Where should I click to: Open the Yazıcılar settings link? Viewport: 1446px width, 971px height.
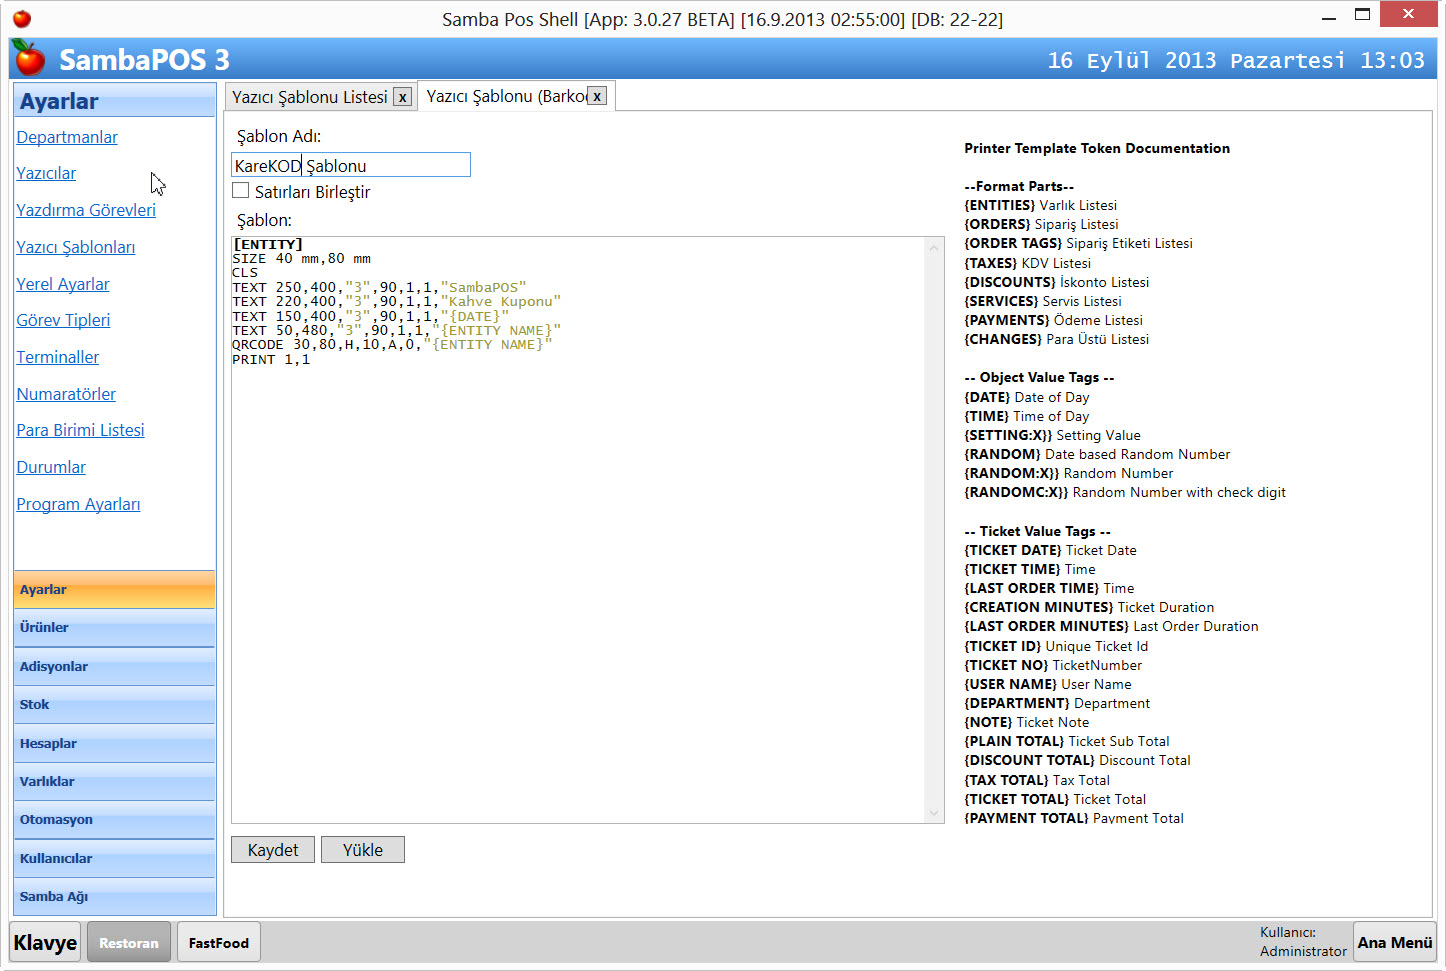46,173
